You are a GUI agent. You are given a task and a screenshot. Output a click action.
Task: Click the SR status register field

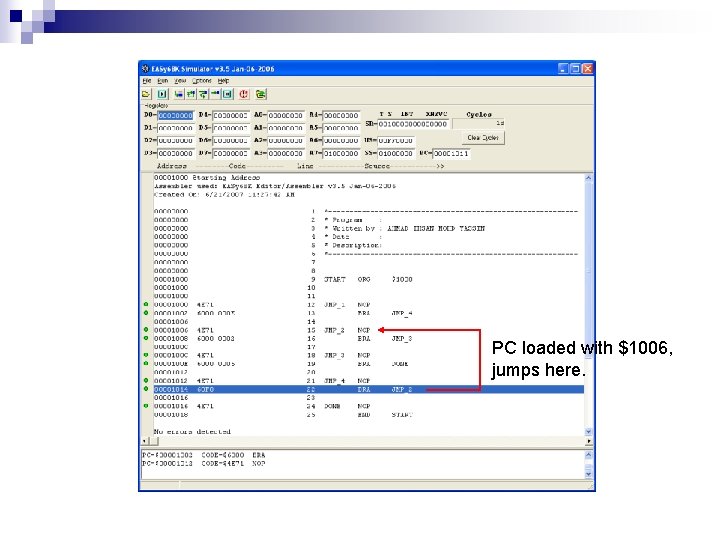point(412,124)
